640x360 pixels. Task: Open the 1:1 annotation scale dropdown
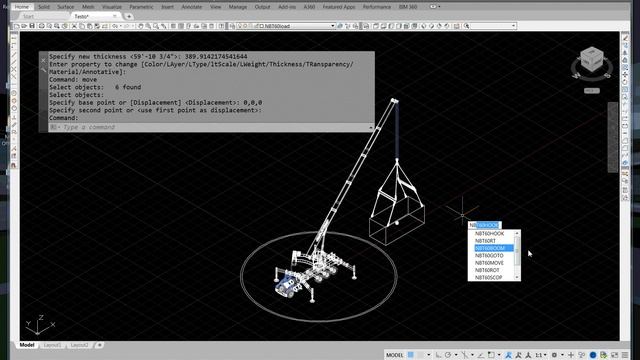(540, 355)
